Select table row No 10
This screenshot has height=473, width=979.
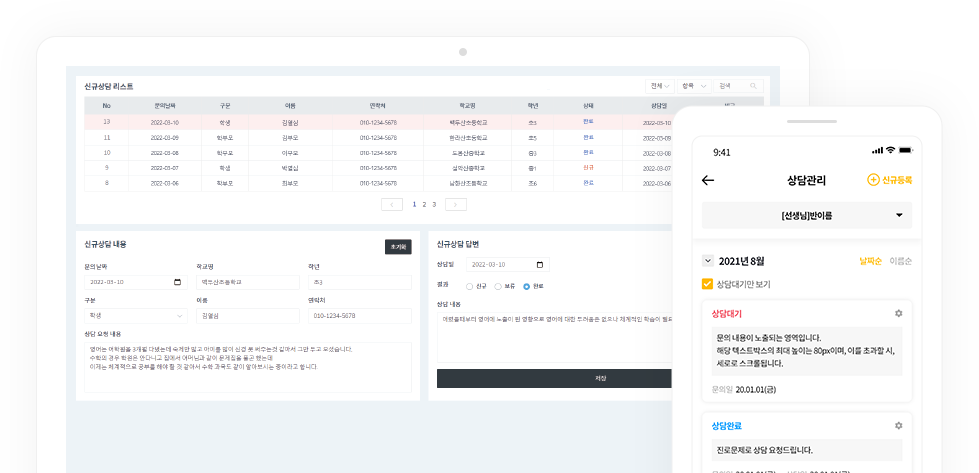click(378, 153)
